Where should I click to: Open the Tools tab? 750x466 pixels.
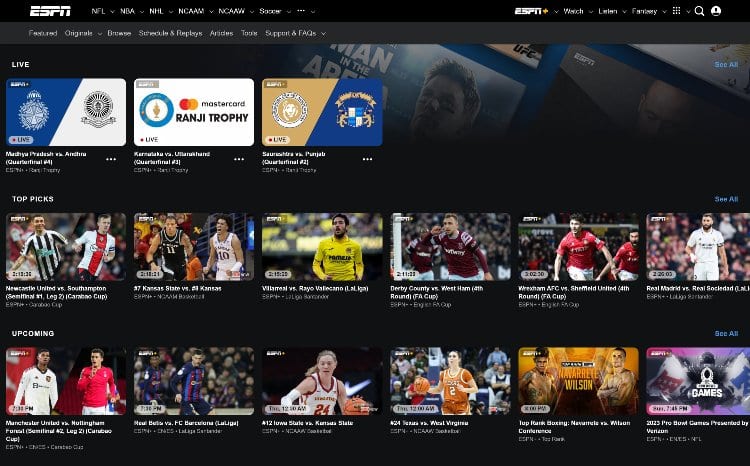(x=249, y=33)
